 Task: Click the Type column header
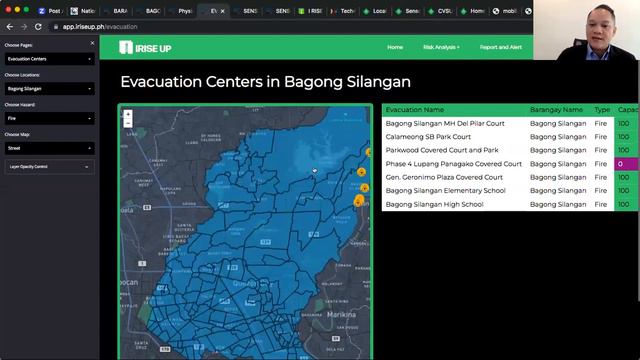tap(602, 110)
